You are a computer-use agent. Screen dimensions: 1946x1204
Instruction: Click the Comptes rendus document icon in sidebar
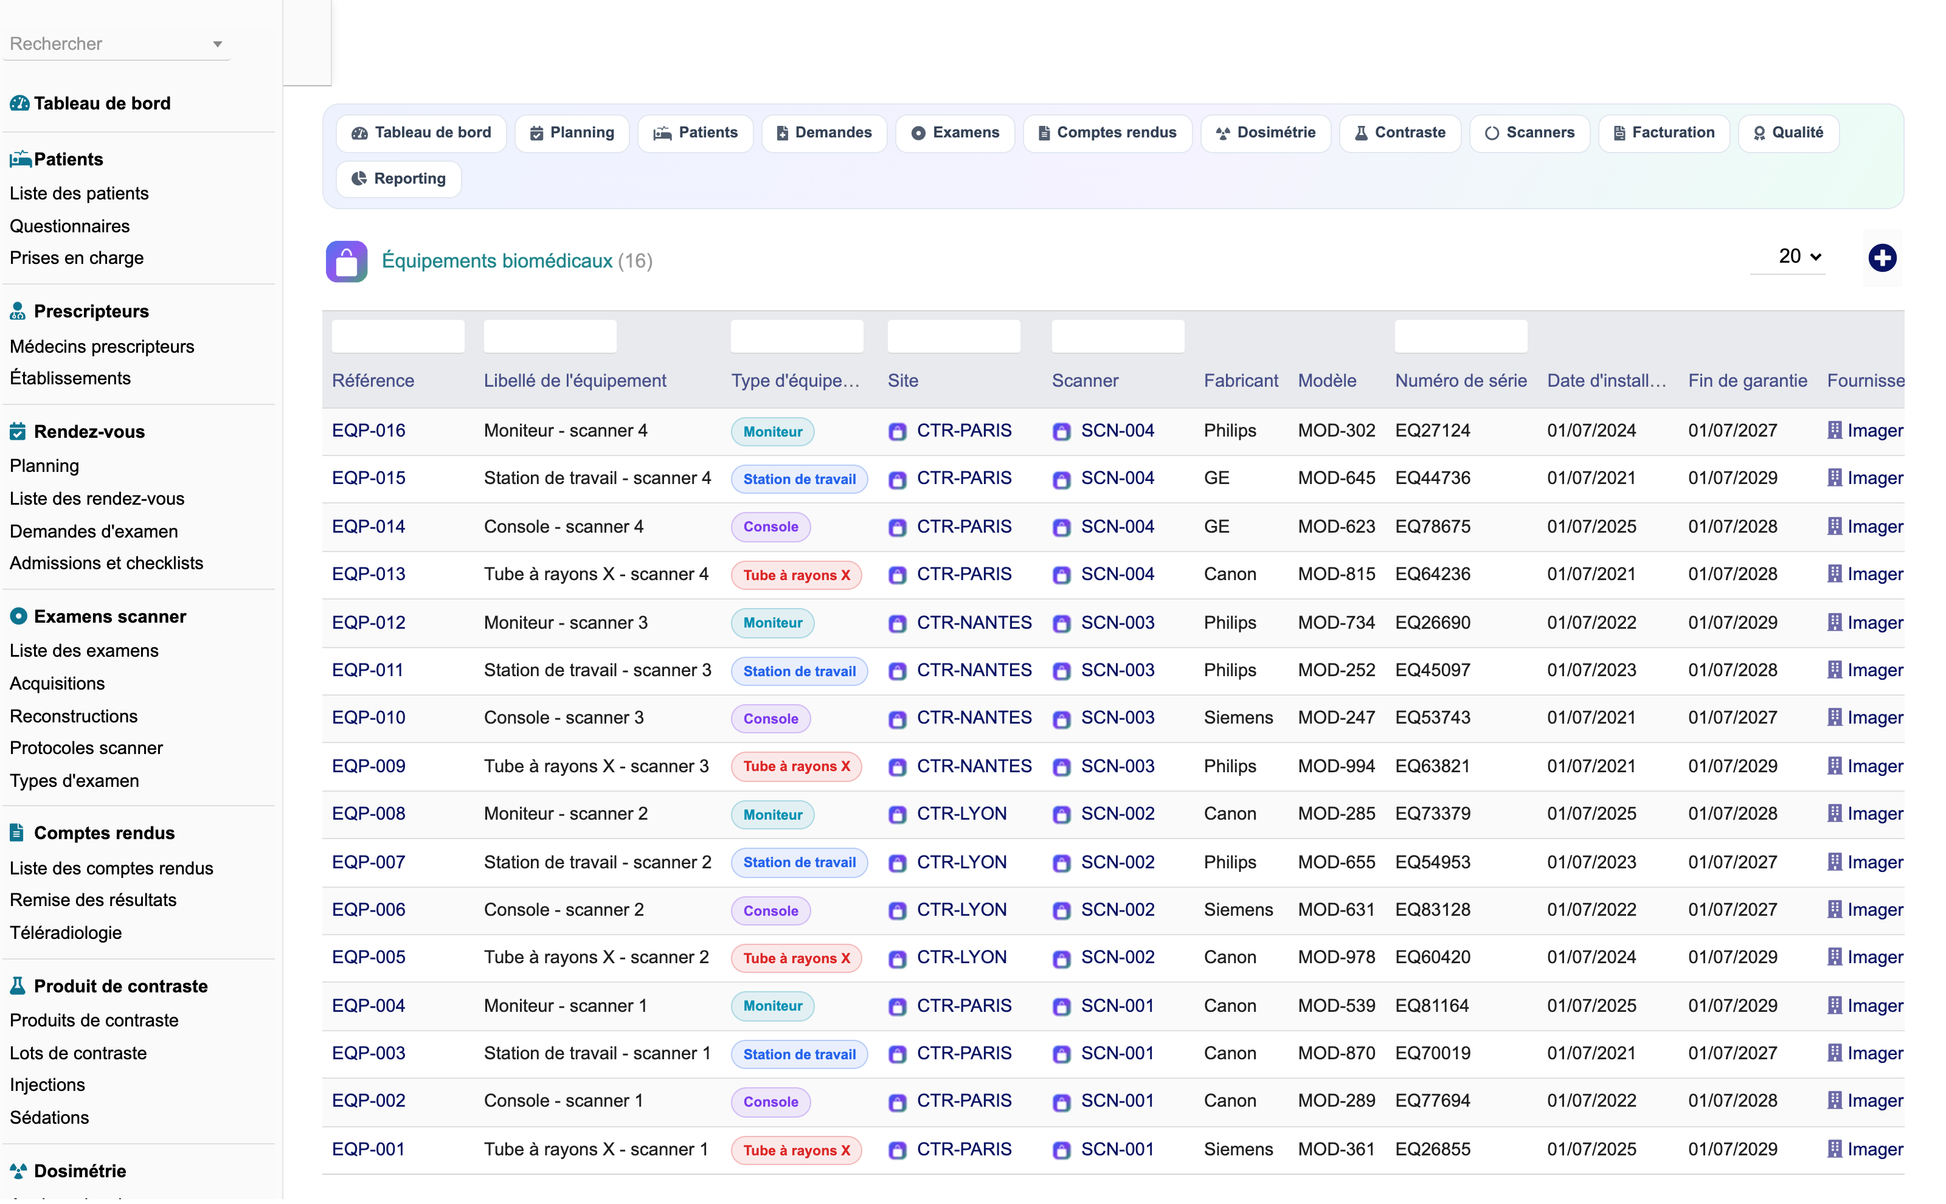[17, 833]
